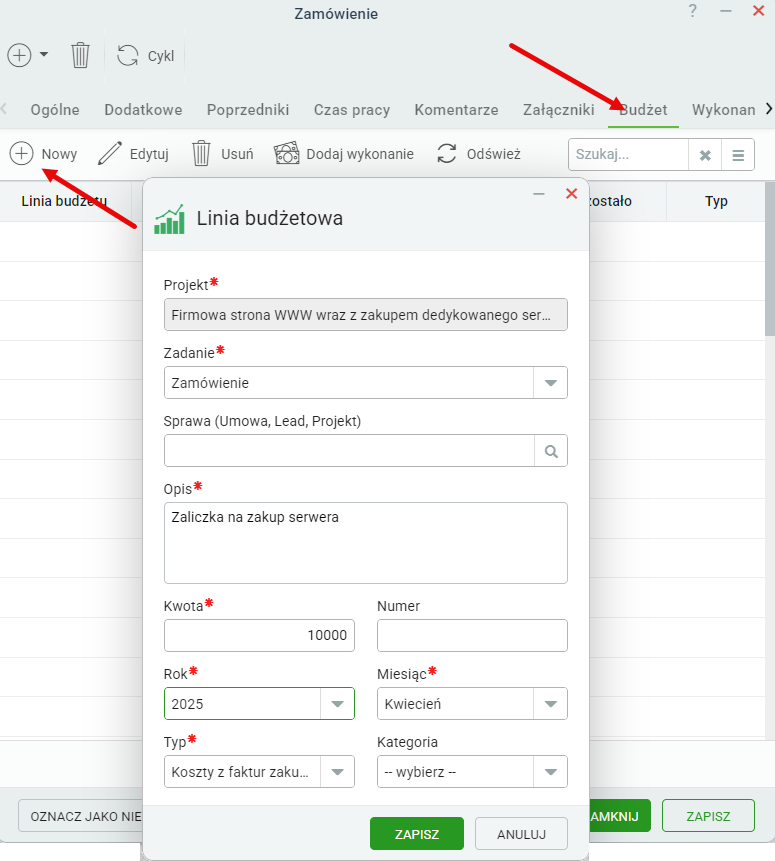Image resolution: width=775 pixels, height=861 pixels.
Task: Click Nowy to add a budget line
Action: [x=43, y=154]
